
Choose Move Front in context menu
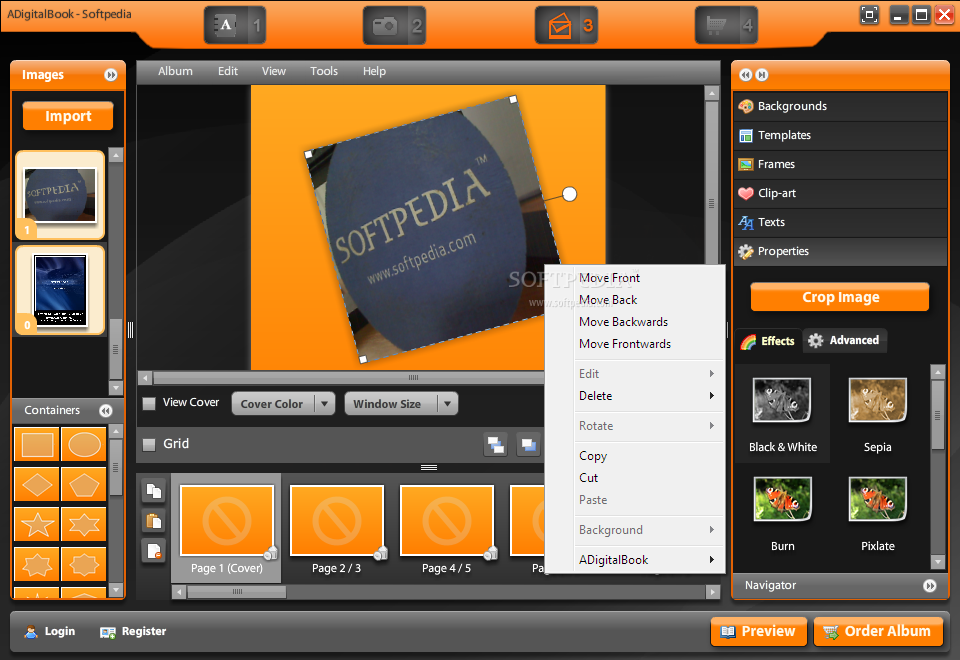635,278
